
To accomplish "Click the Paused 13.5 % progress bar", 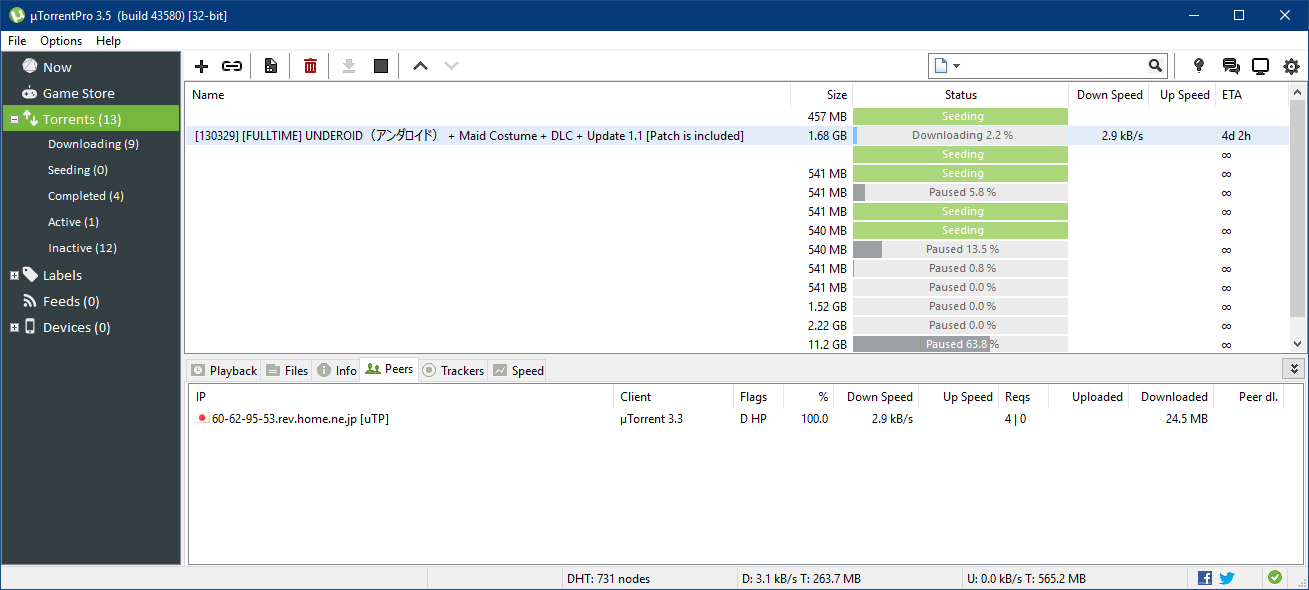I will coord(961,249).
